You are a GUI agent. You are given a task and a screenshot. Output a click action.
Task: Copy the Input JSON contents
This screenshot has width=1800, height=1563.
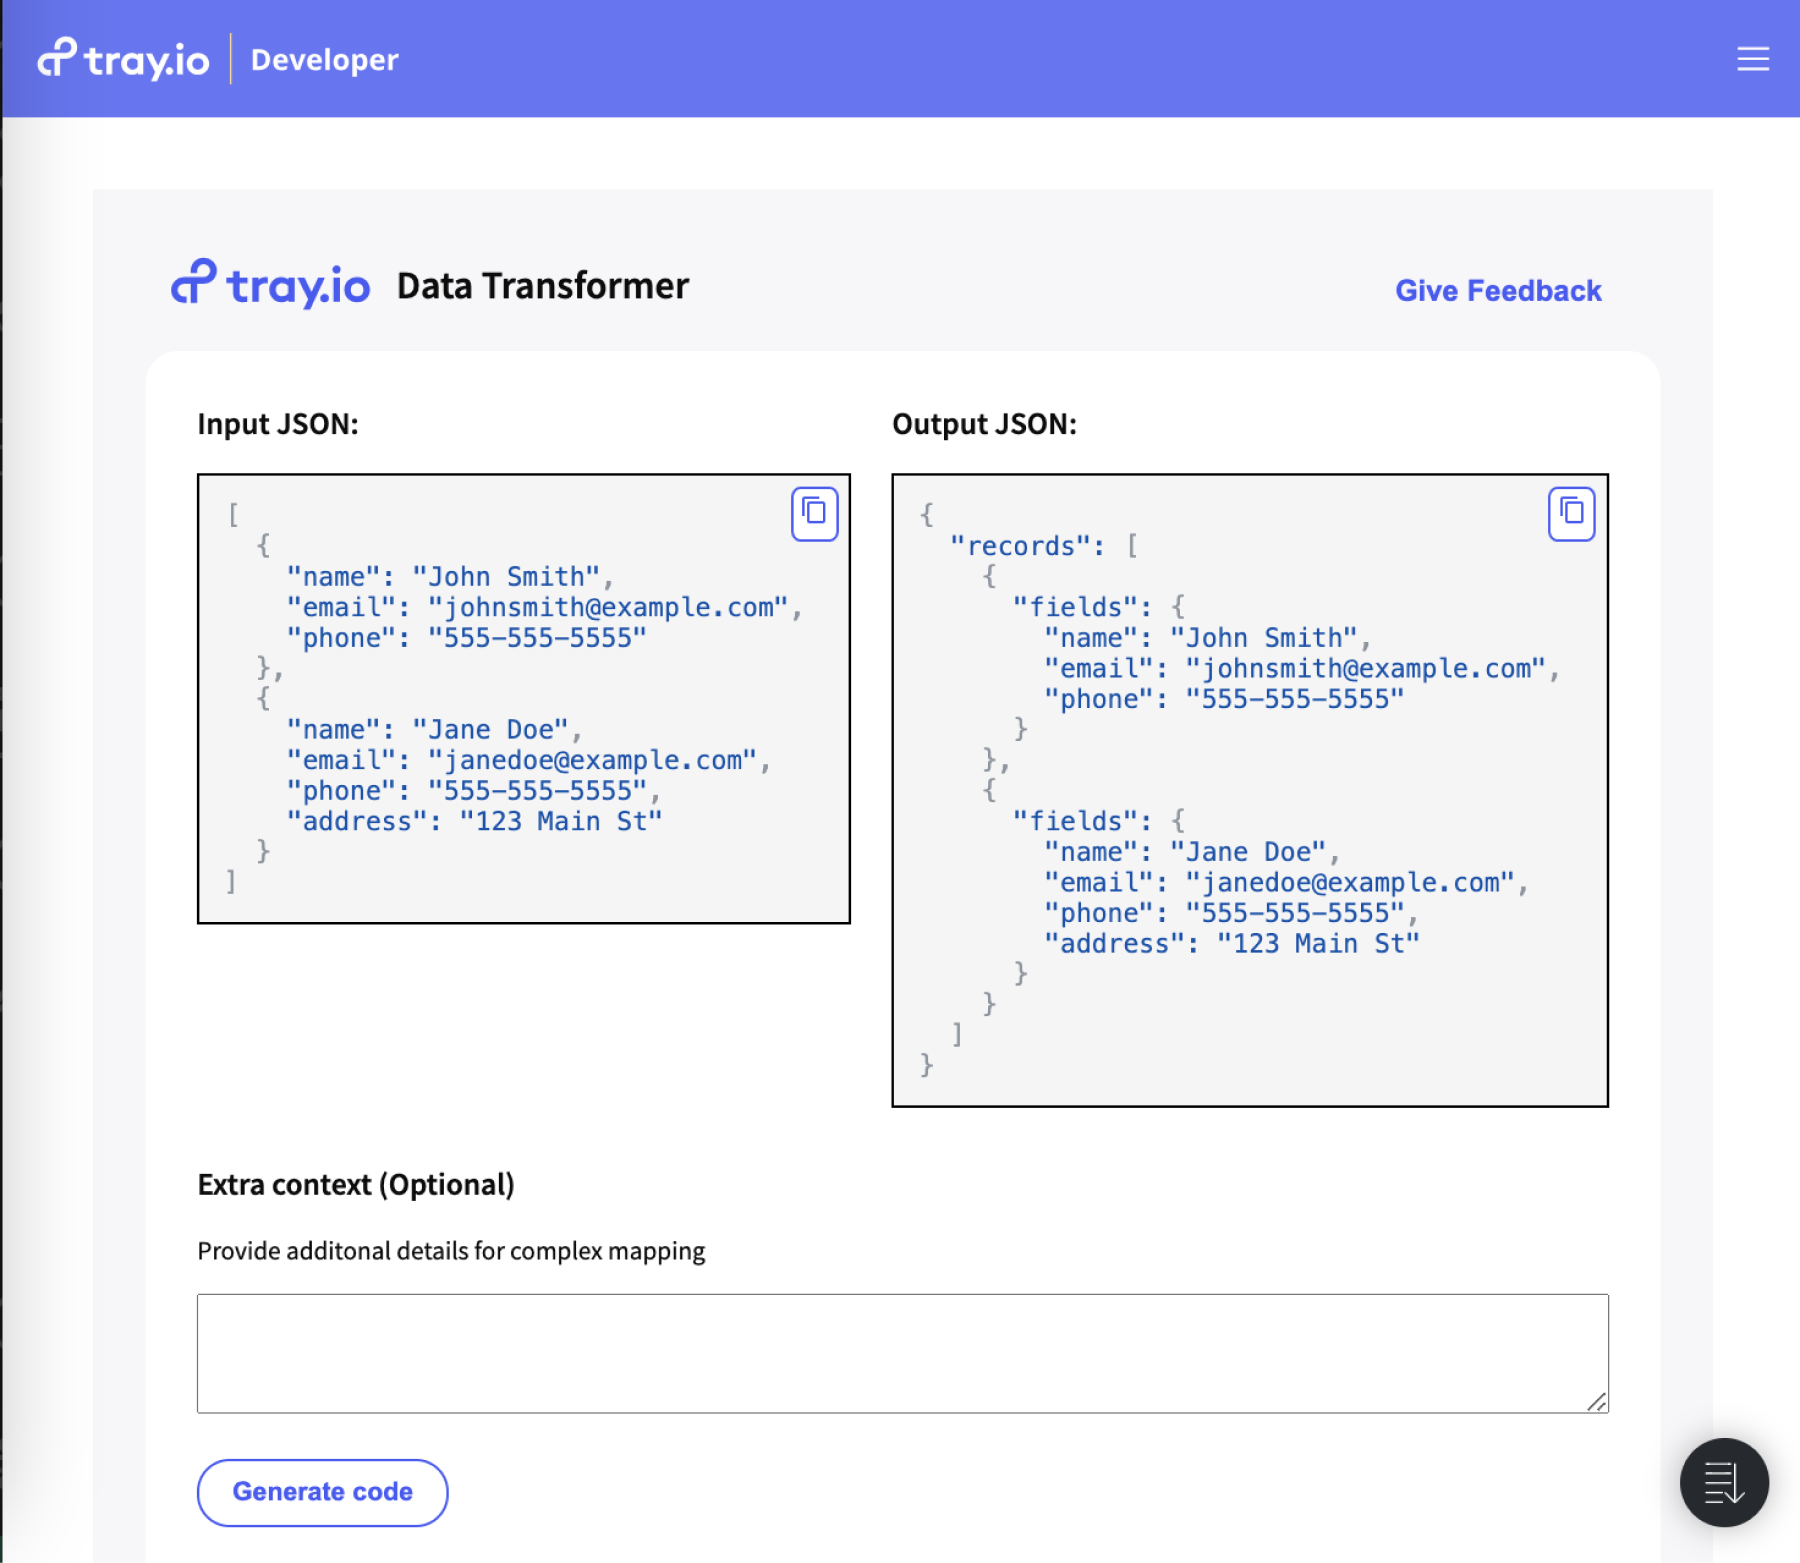[813, 513]
